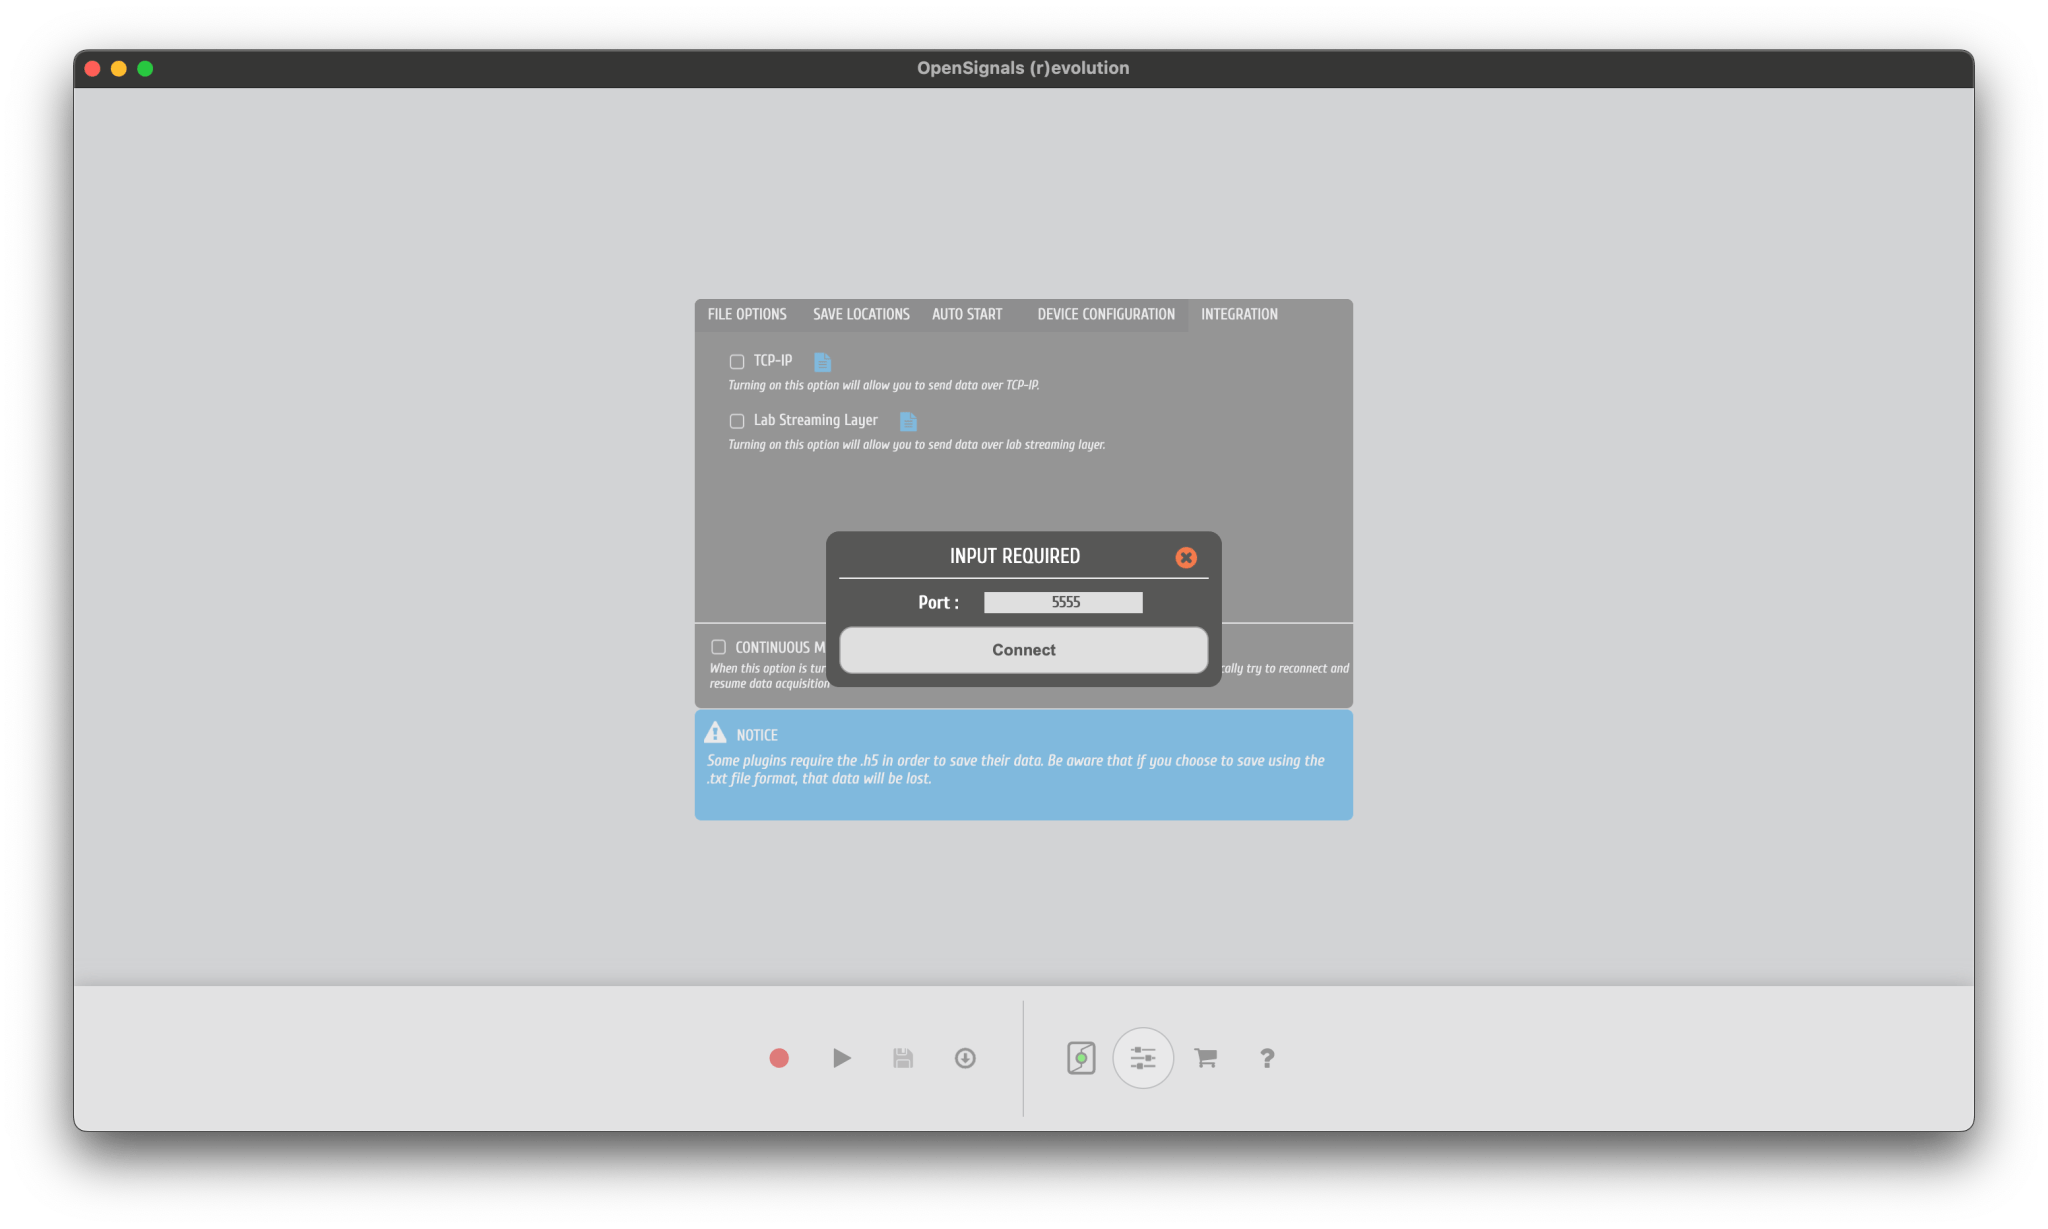Screen dimensions: 2048x1229
Task: Click the help question mark icon
Action: [1267, 1057]
